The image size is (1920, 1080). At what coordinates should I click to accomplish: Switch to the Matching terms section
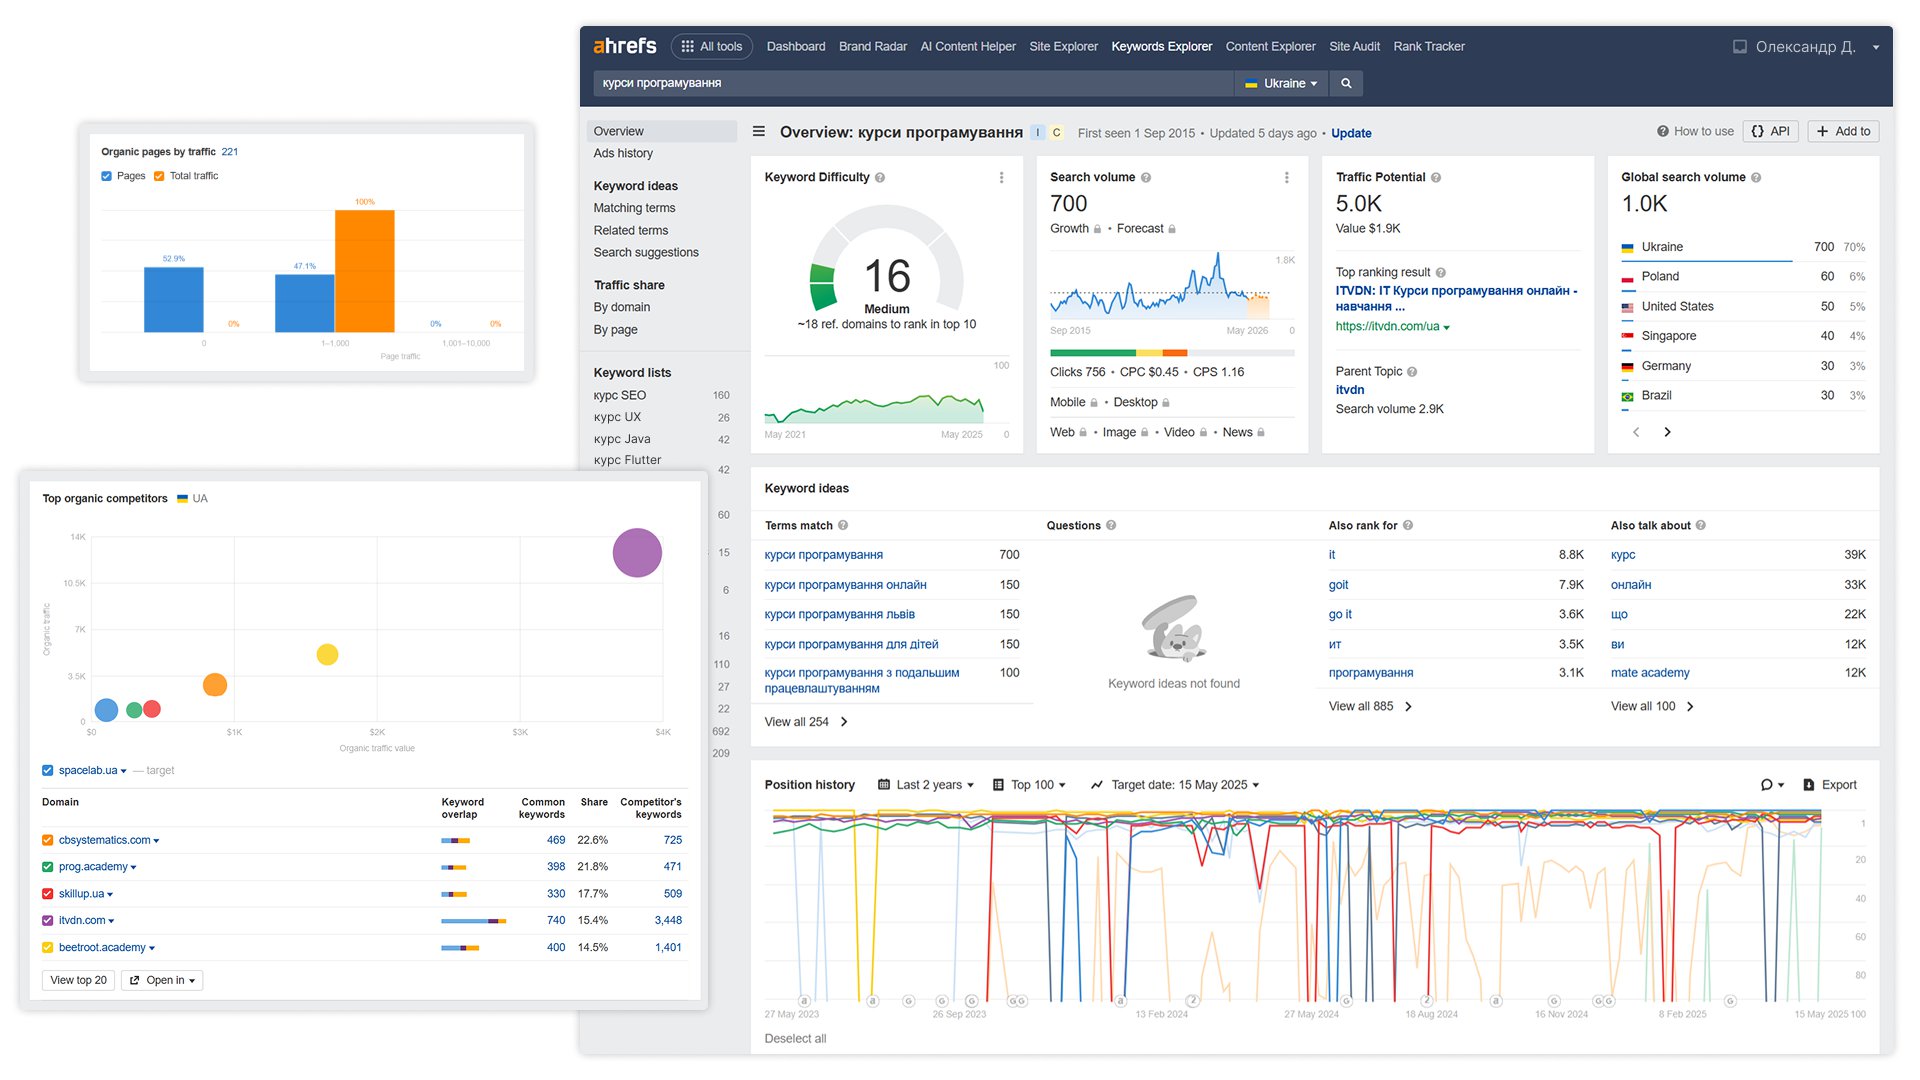pos(633,207)
